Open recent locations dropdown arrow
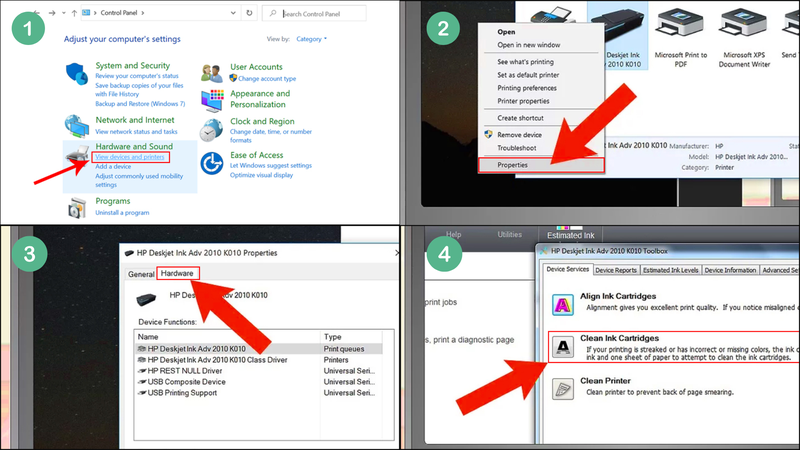 64,13
